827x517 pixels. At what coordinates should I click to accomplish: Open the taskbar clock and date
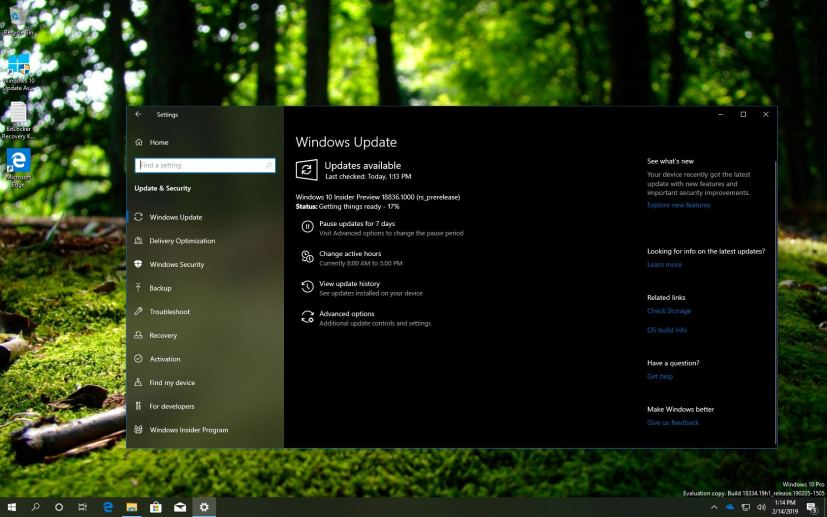[785, 507]
